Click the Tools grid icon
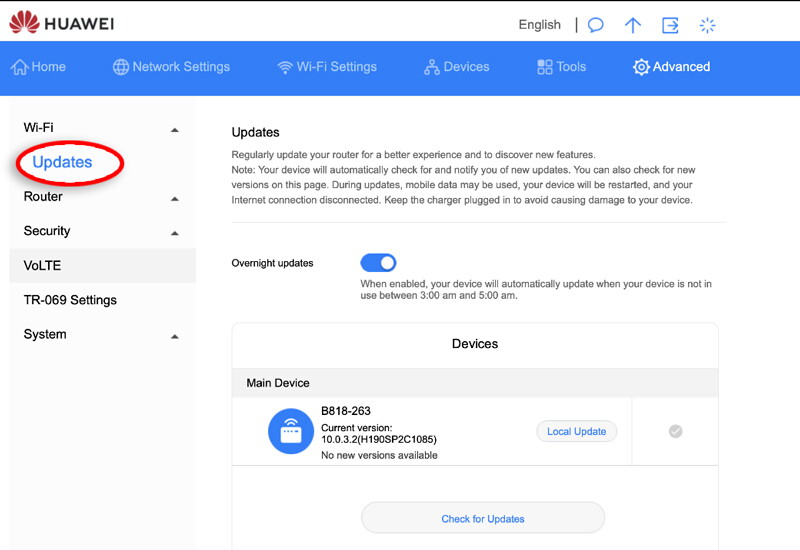 (544, 67)
